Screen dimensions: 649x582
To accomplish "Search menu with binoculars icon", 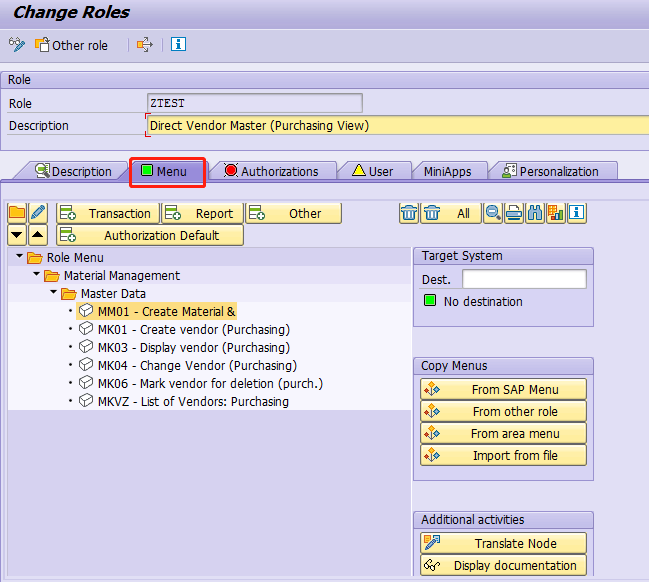I will pos(535,213).
